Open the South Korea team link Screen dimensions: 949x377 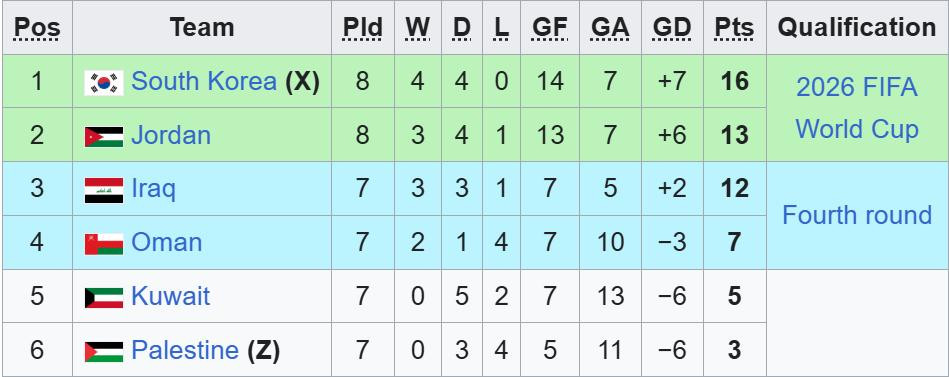click(203, 81)
